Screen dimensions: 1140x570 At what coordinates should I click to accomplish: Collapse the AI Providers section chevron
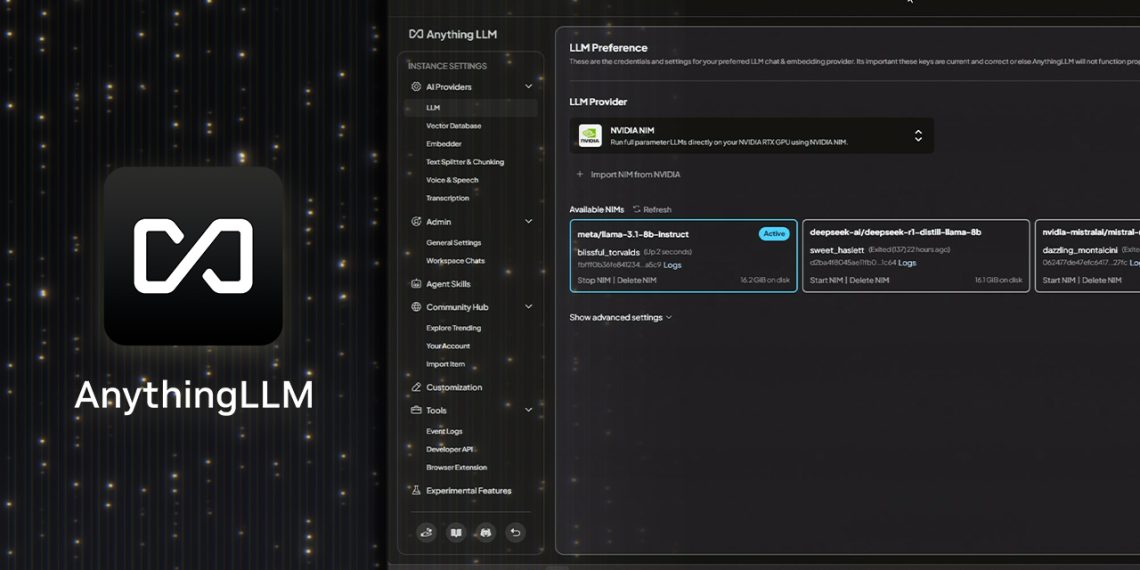click(x=529, y=87)
